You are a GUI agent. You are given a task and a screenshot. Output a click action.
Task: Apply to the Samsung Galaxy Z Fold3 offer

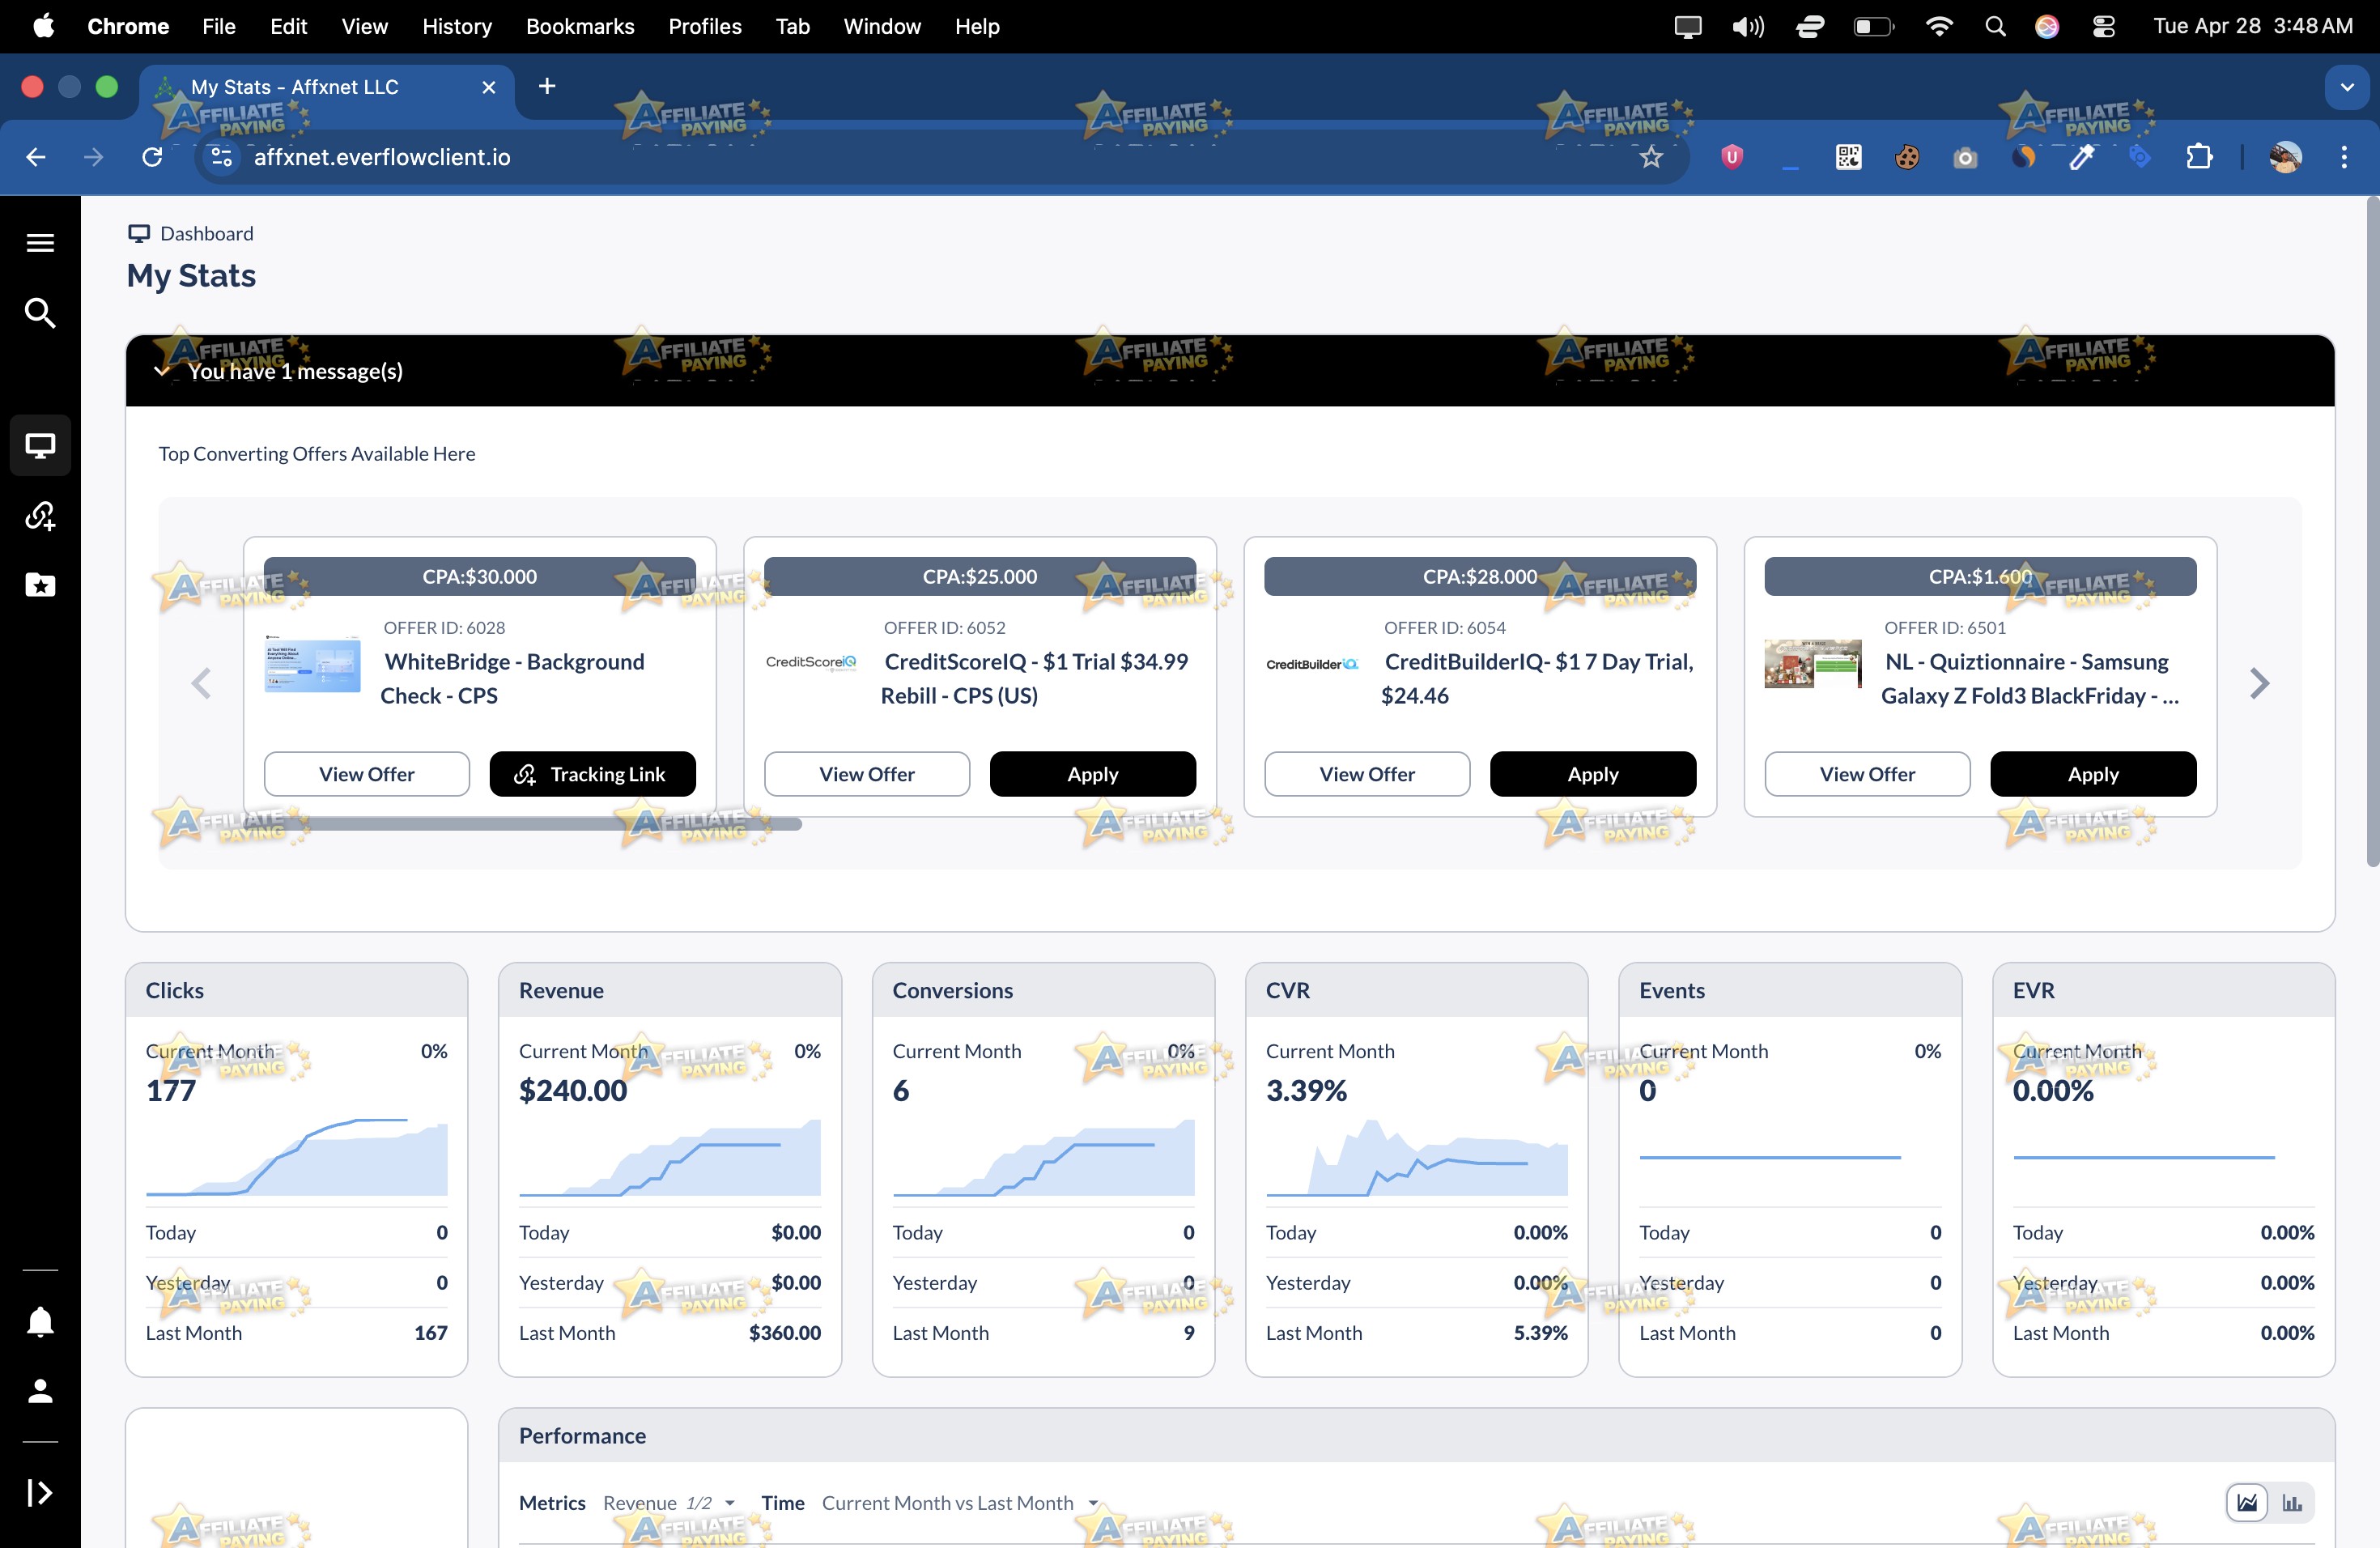click(2093, 774)
